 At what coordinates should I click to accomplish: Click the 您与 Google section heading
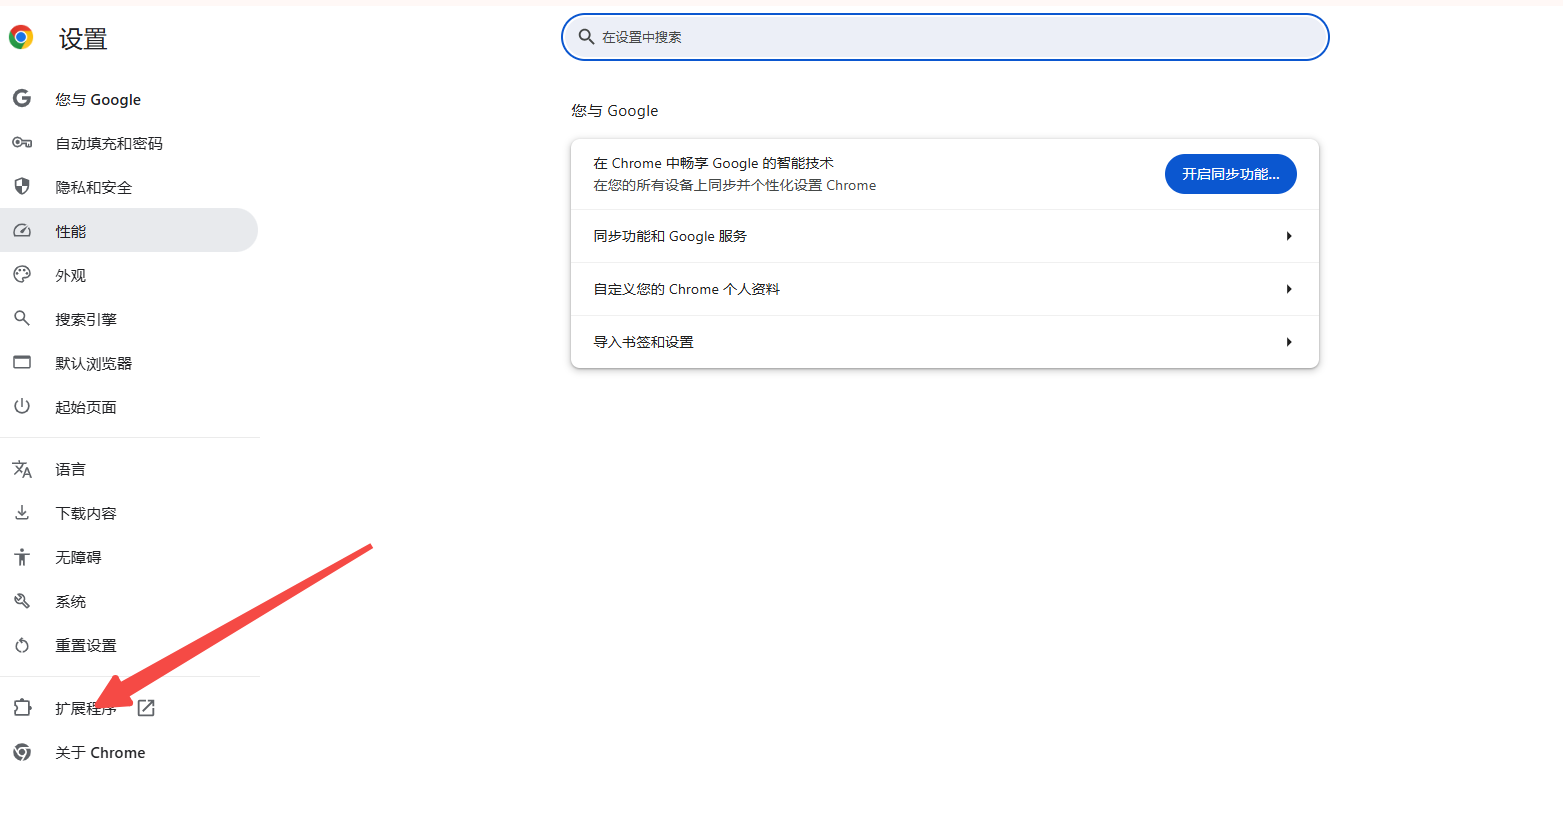tap(615, 111)
